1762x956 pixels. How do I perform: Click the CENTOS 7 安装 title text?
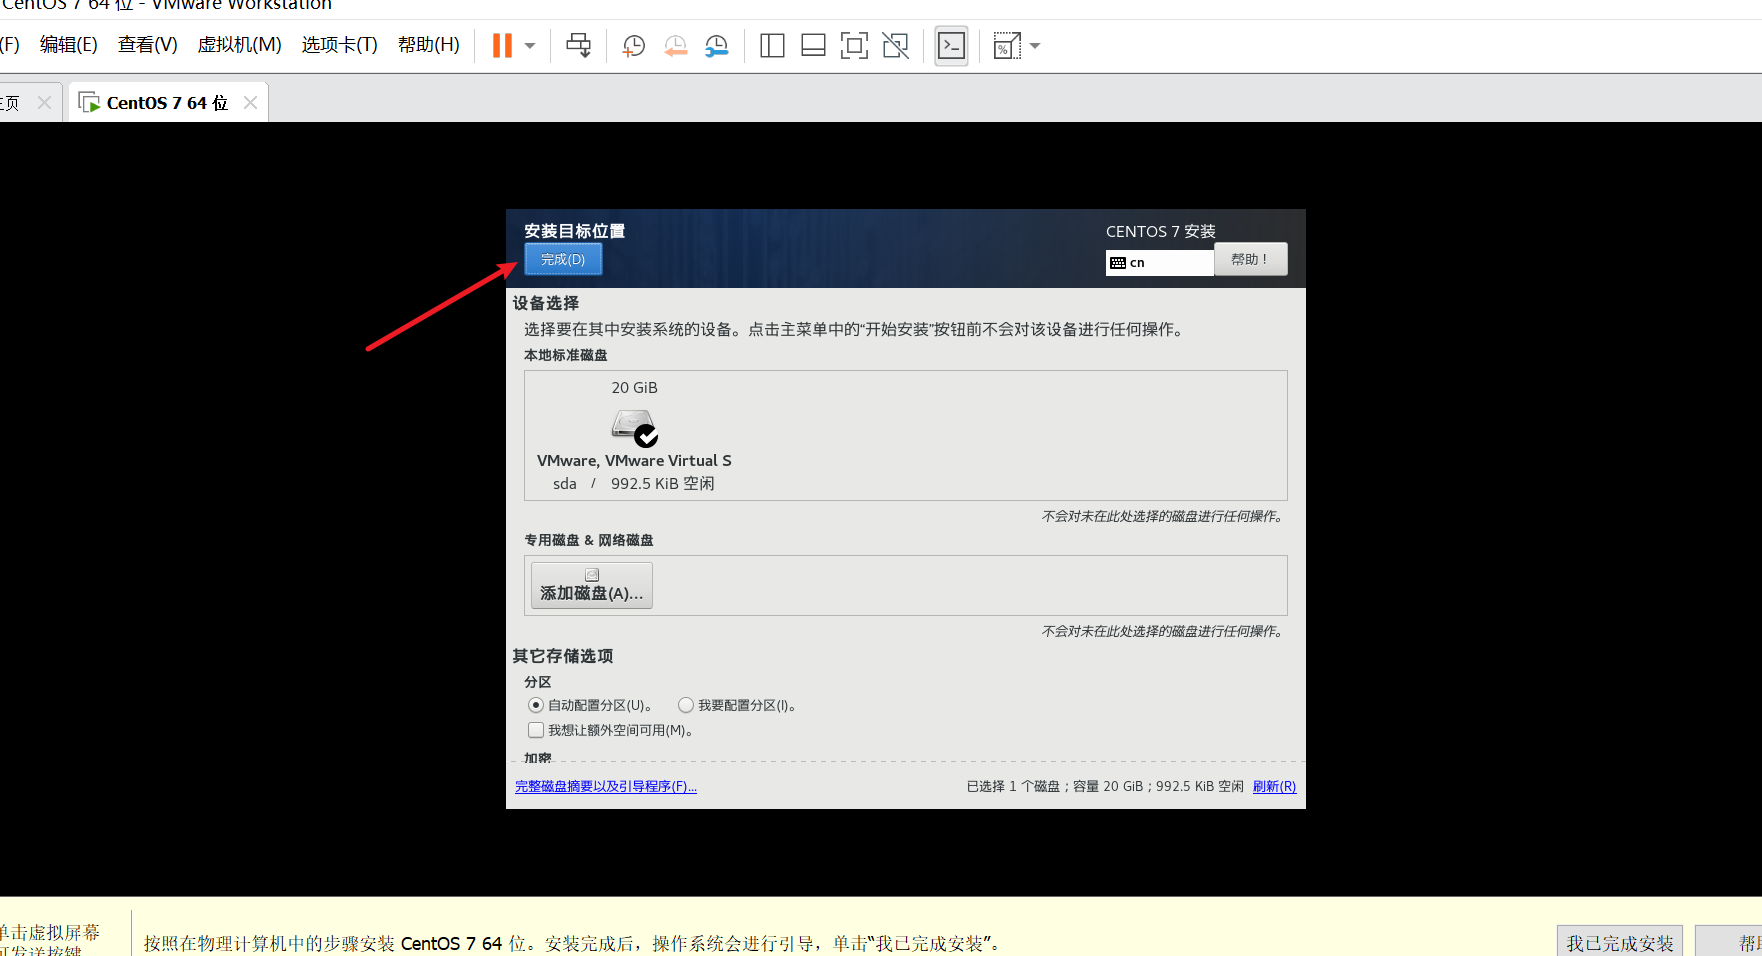[x=1161, y=231]
